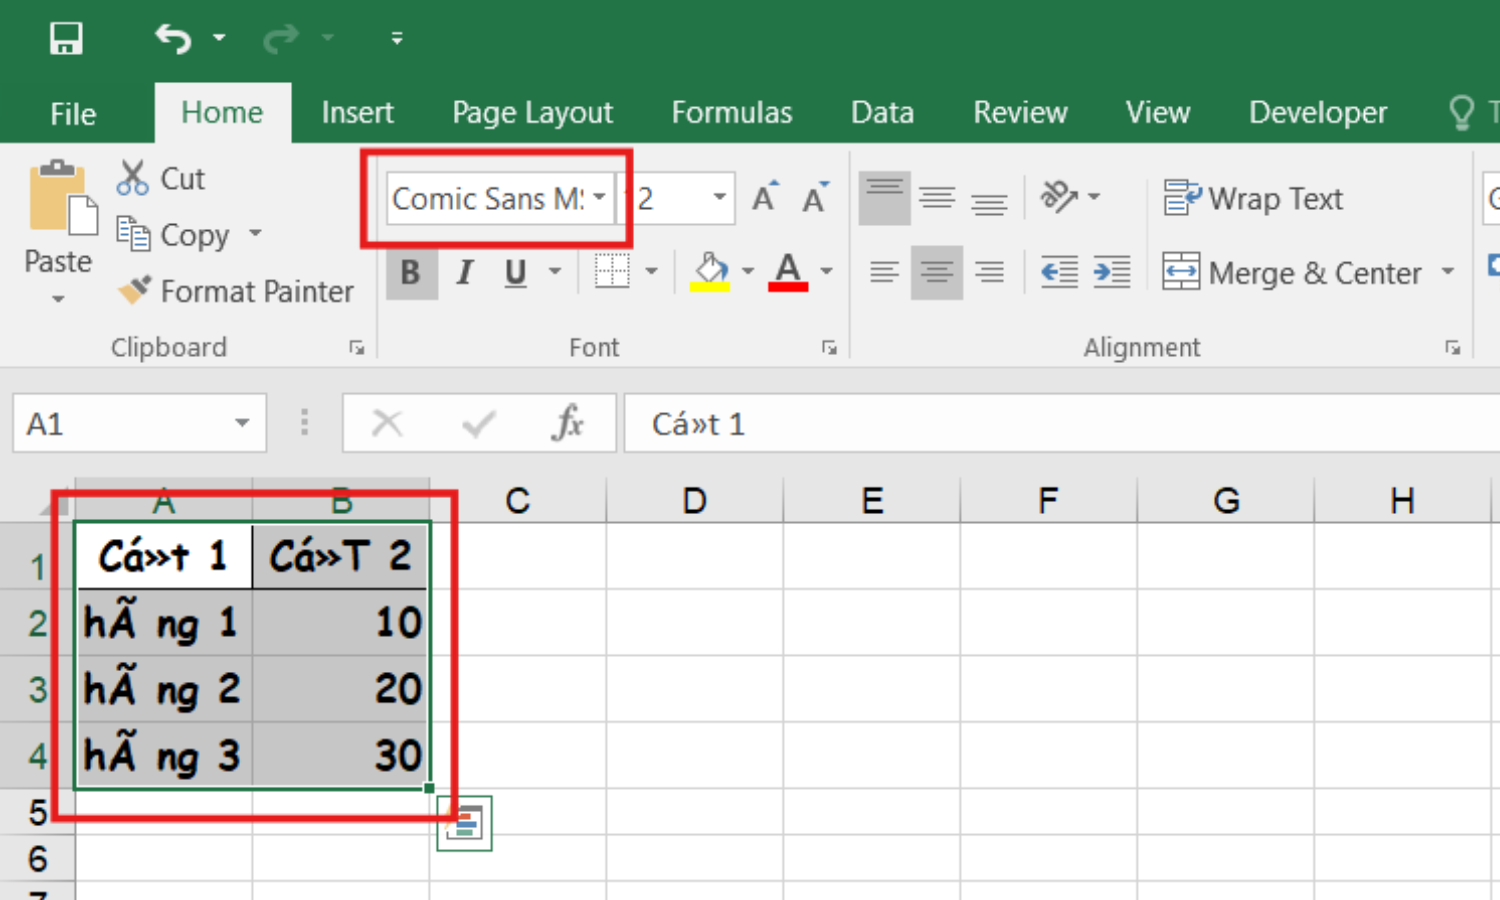Open the font name dropdown
This screenshot has height=900, width=1500.
click(x=600, y=198)
